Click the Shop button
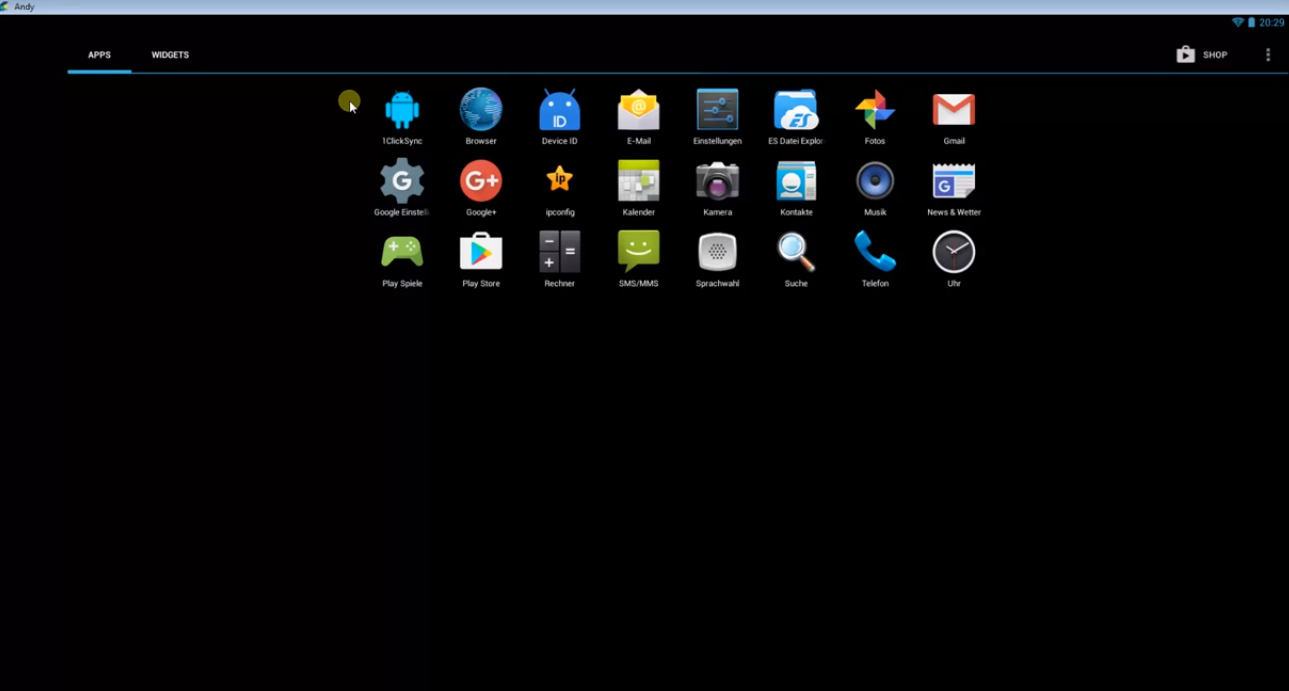 tap(1202, 55)
